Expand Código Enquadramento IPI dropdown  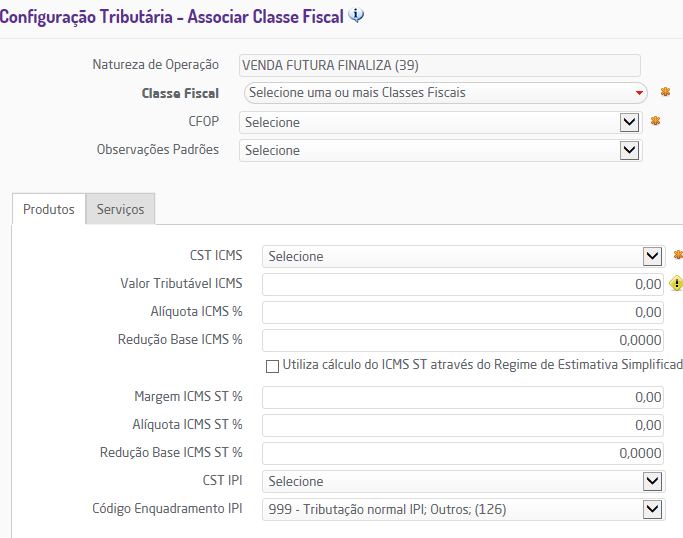[652, 509]
